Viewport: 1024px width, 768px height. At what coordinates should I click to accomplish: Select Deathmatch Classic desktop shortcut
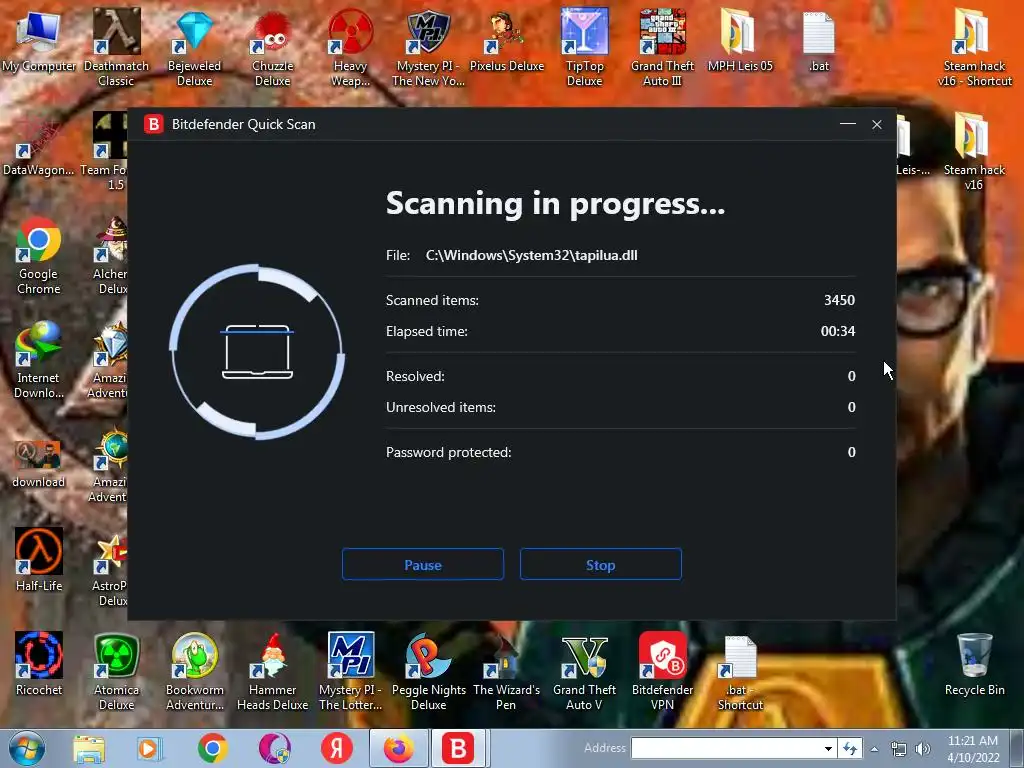[x=116, y=47]
